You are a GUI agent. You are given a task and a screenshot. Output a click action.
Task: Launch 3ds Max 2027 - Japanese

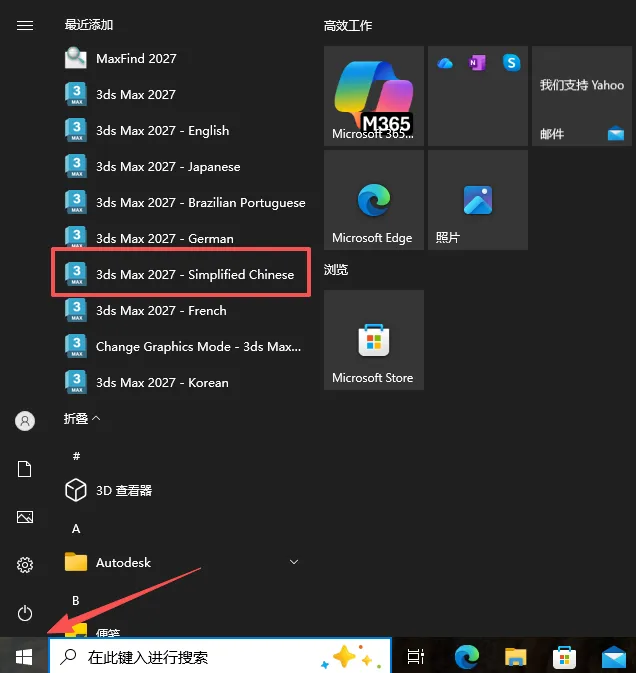185,167
